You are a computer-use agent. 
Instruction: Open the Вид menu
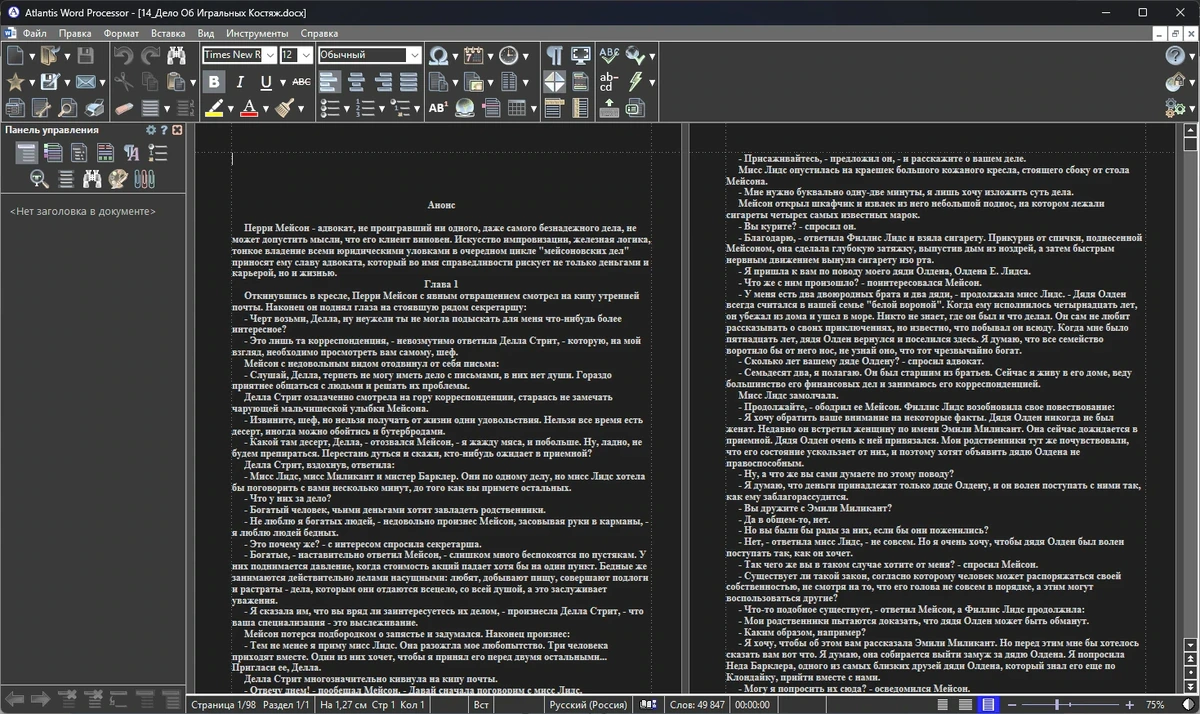[x=206, y=33]
